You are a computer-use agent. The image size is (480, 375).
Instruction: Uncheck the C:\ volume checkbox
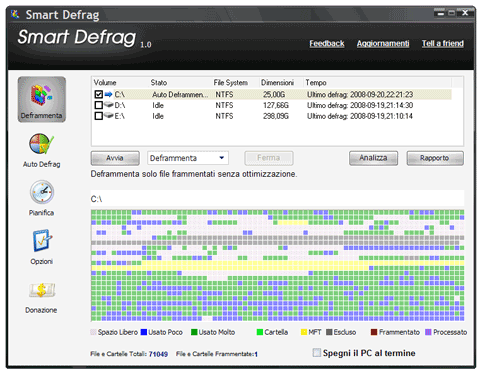tap(99, 94)
